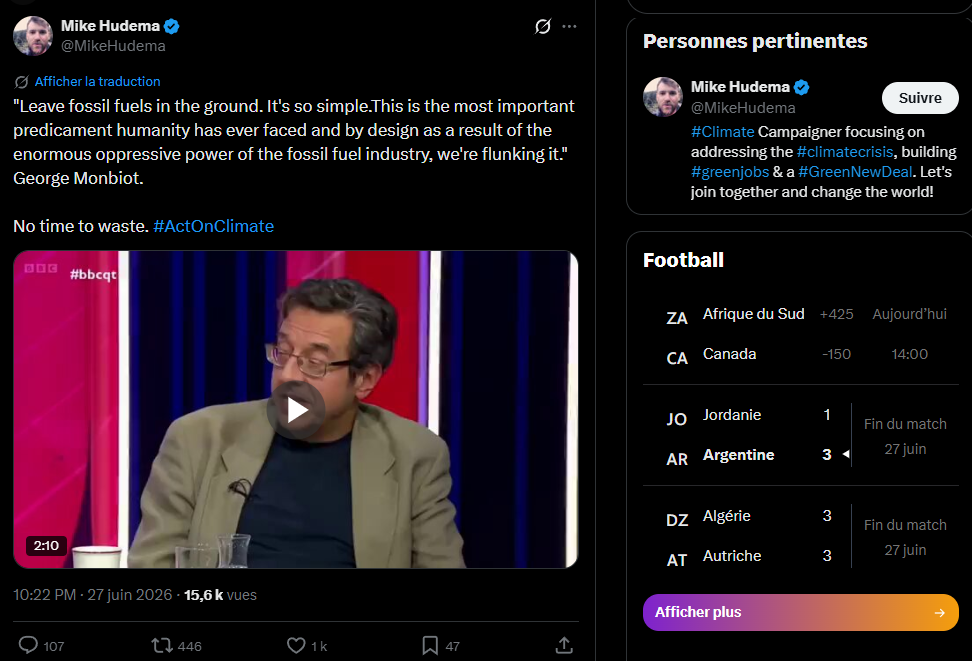Viewport: 972px width, 661px height.
Task: Open the three-dot more options menu
Action: coord(569,26)
